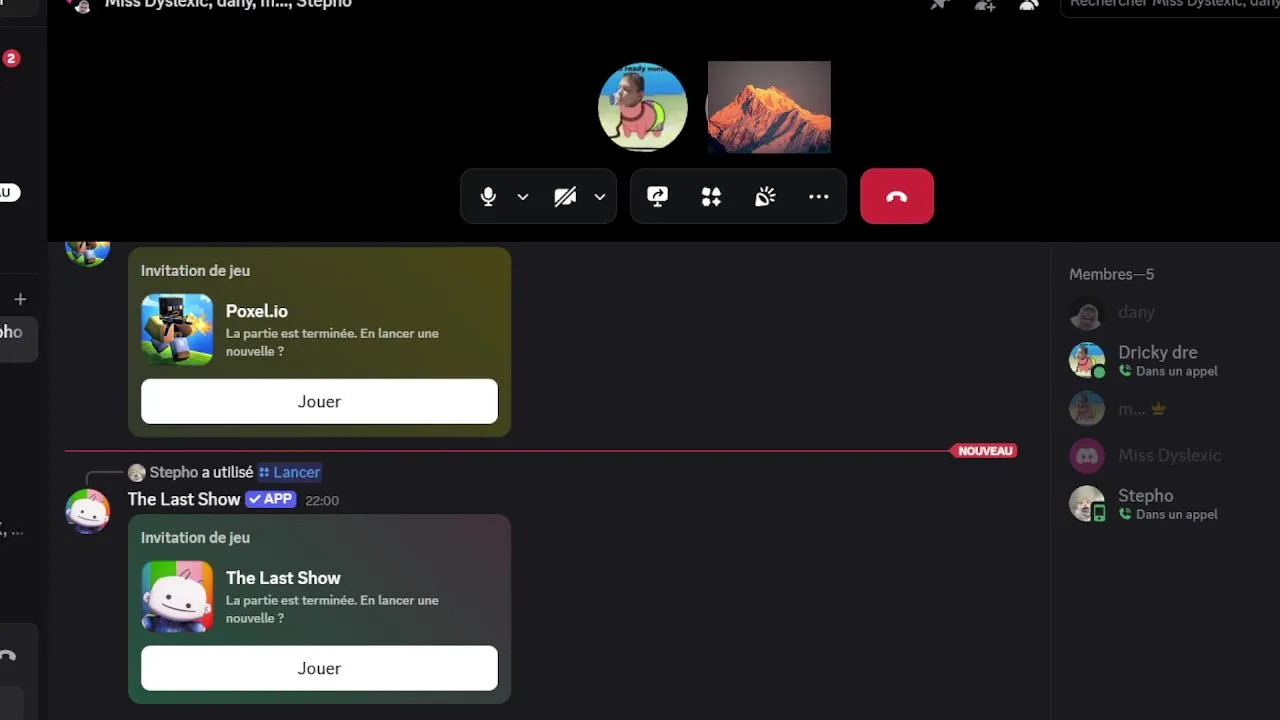Mute the microphone in the call
Screen dimensions: 1280x720
(x=488, y=197)
